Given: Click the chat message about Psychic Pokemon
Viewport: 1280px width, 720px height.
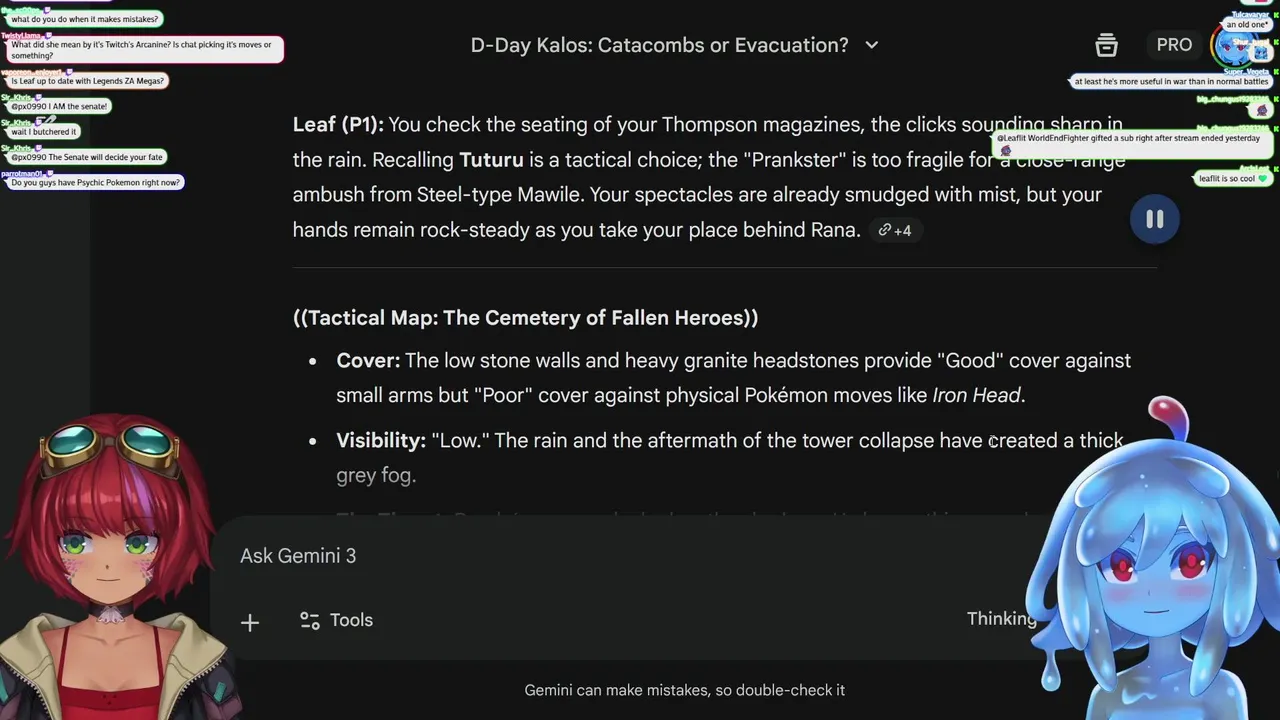Looking at the screenshot, I should click(x=96, y=183).
